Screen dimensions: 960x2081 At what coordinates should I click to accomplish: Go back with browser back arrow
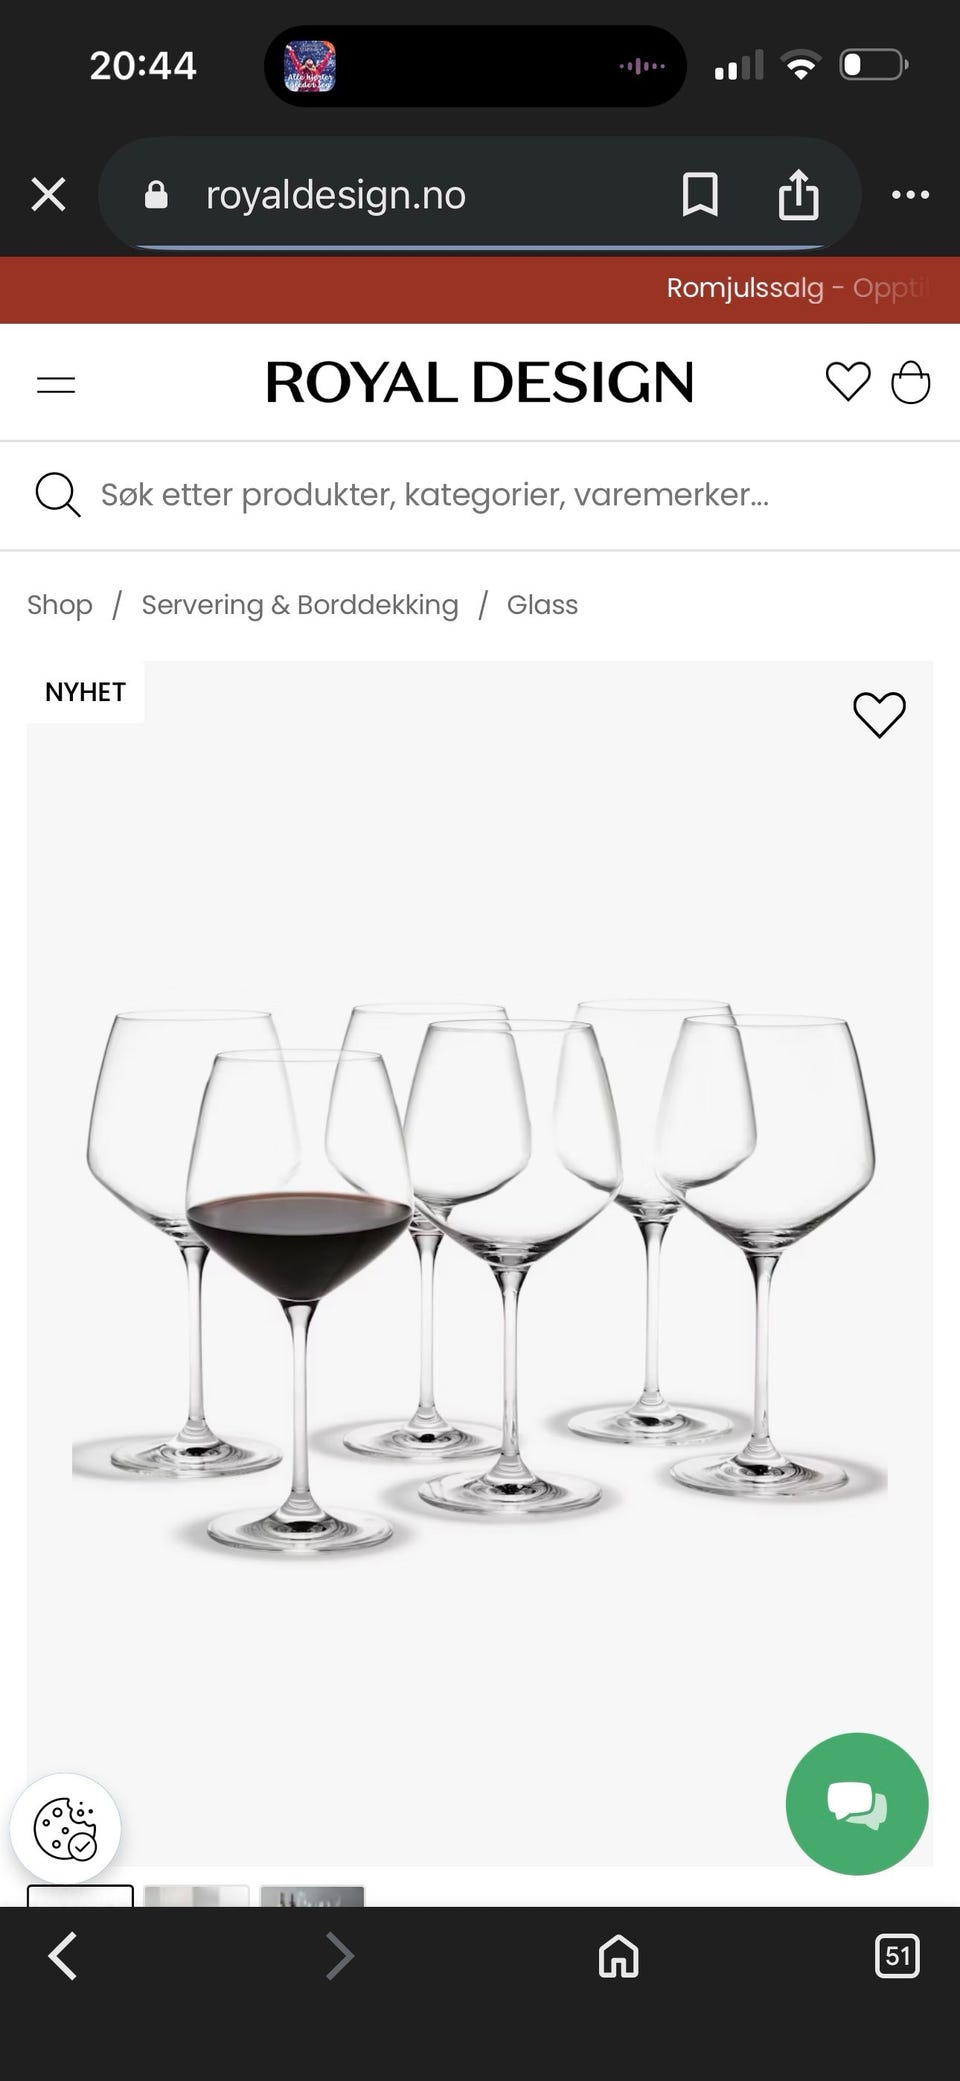coord(63,1956)
